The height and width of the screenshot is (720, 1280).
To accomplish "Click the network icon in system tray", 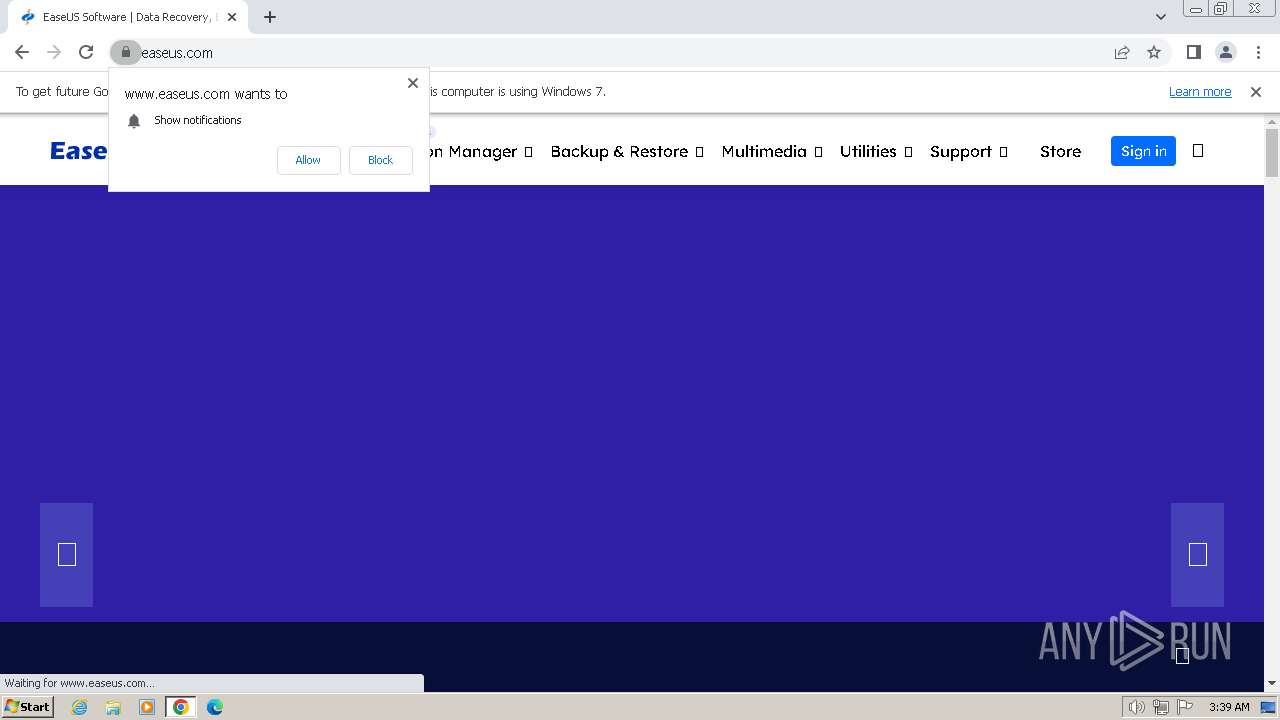I will (1161, 707).
